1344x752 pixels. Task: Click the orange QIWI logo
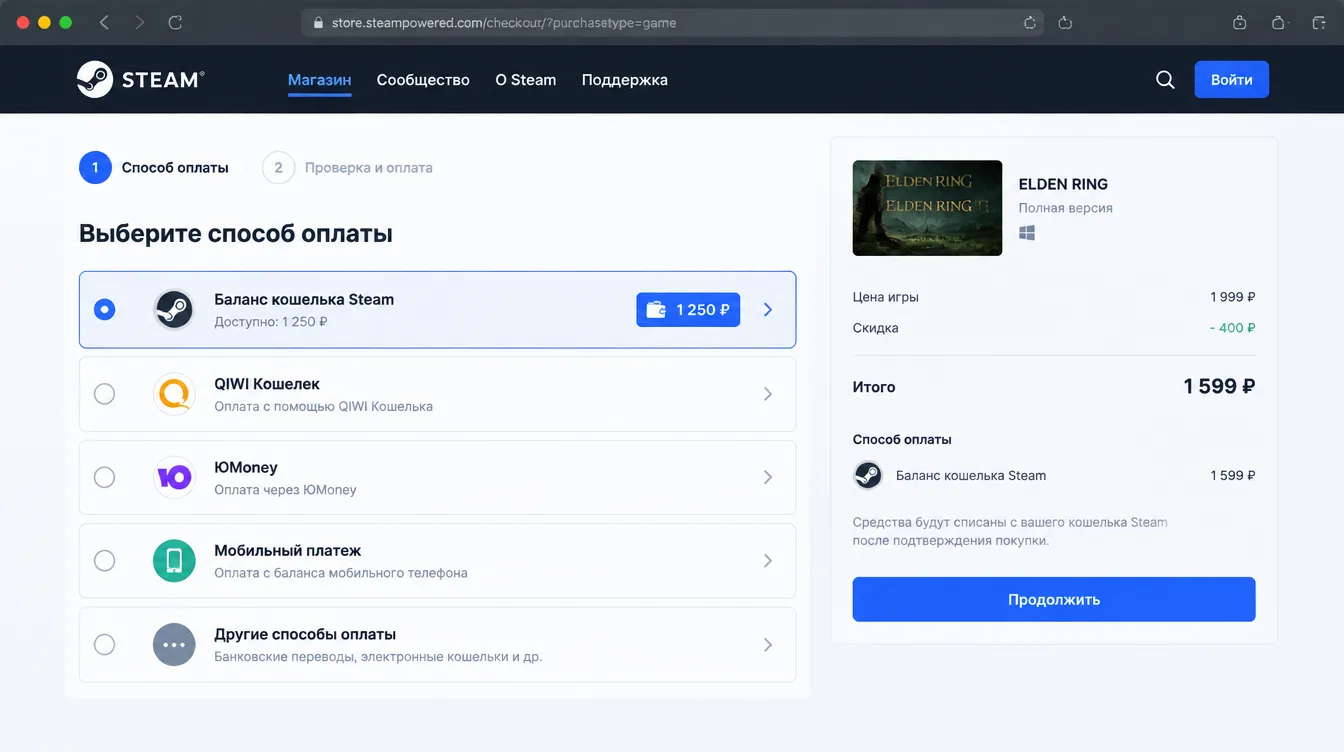174,394
